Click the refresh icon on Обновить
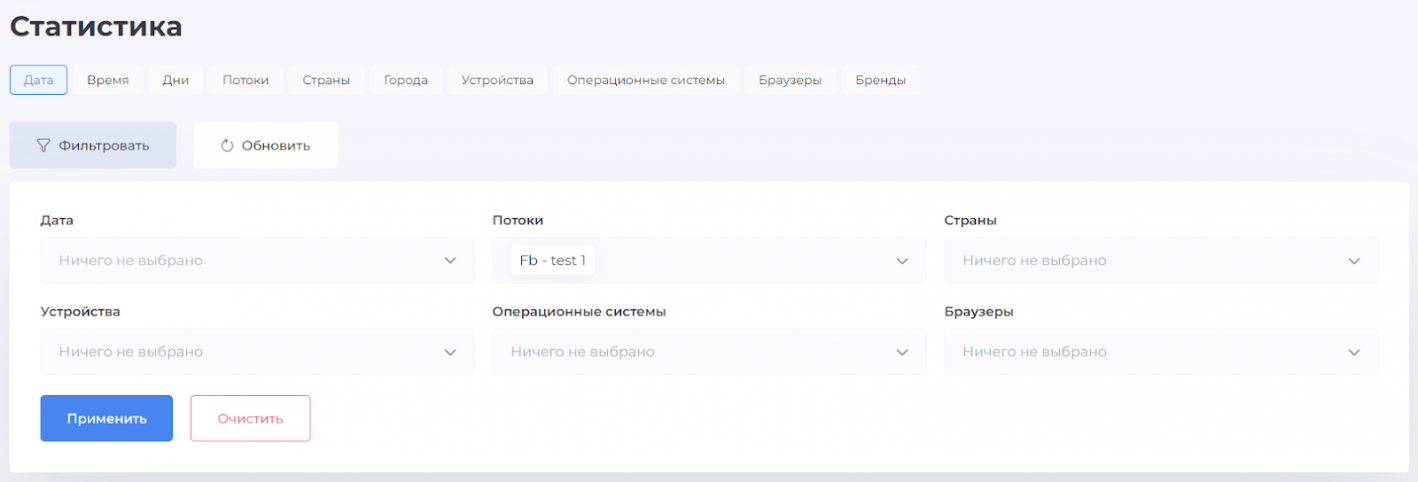1418x482 pixels. pyautogui.click(x=227, y=145)
